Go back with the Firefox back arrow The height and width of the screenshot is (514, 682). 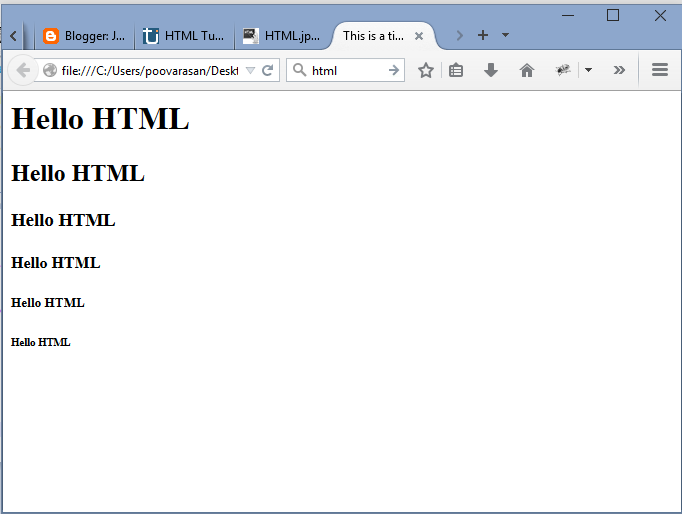point(22,70)
